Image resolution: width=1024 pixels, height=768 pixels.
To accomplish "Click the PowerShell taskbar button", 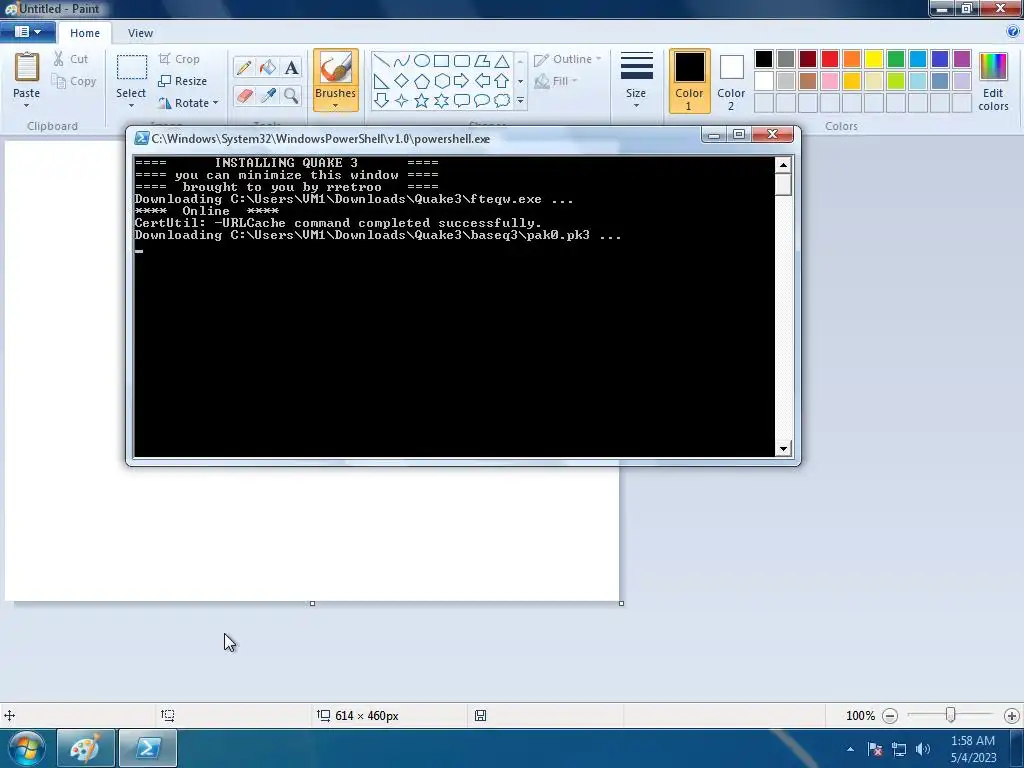I will tap(148, 748).
